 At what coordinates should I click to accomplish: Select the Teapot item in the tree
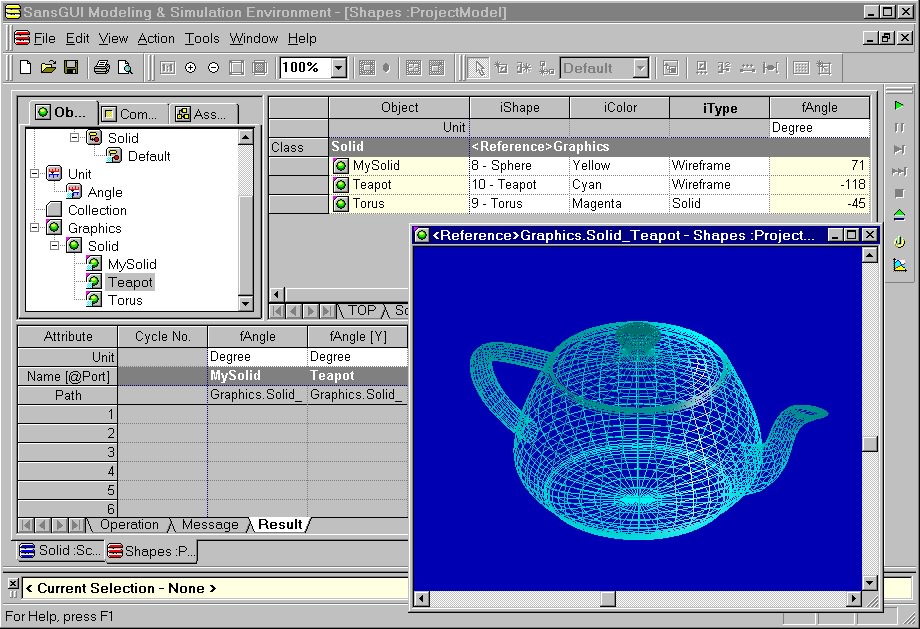[x=130, y=282]
